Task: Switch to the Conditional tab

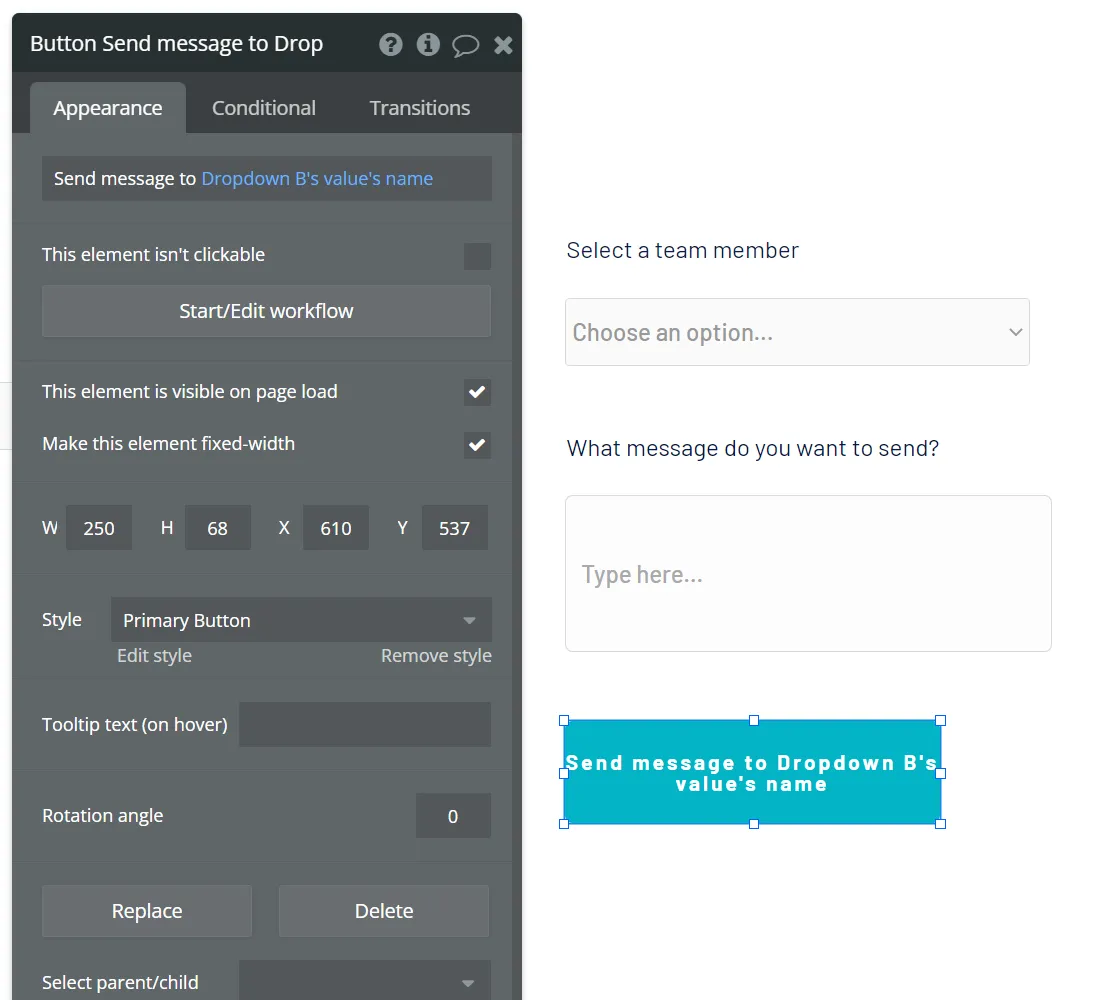Action: (x=263, y=108)
